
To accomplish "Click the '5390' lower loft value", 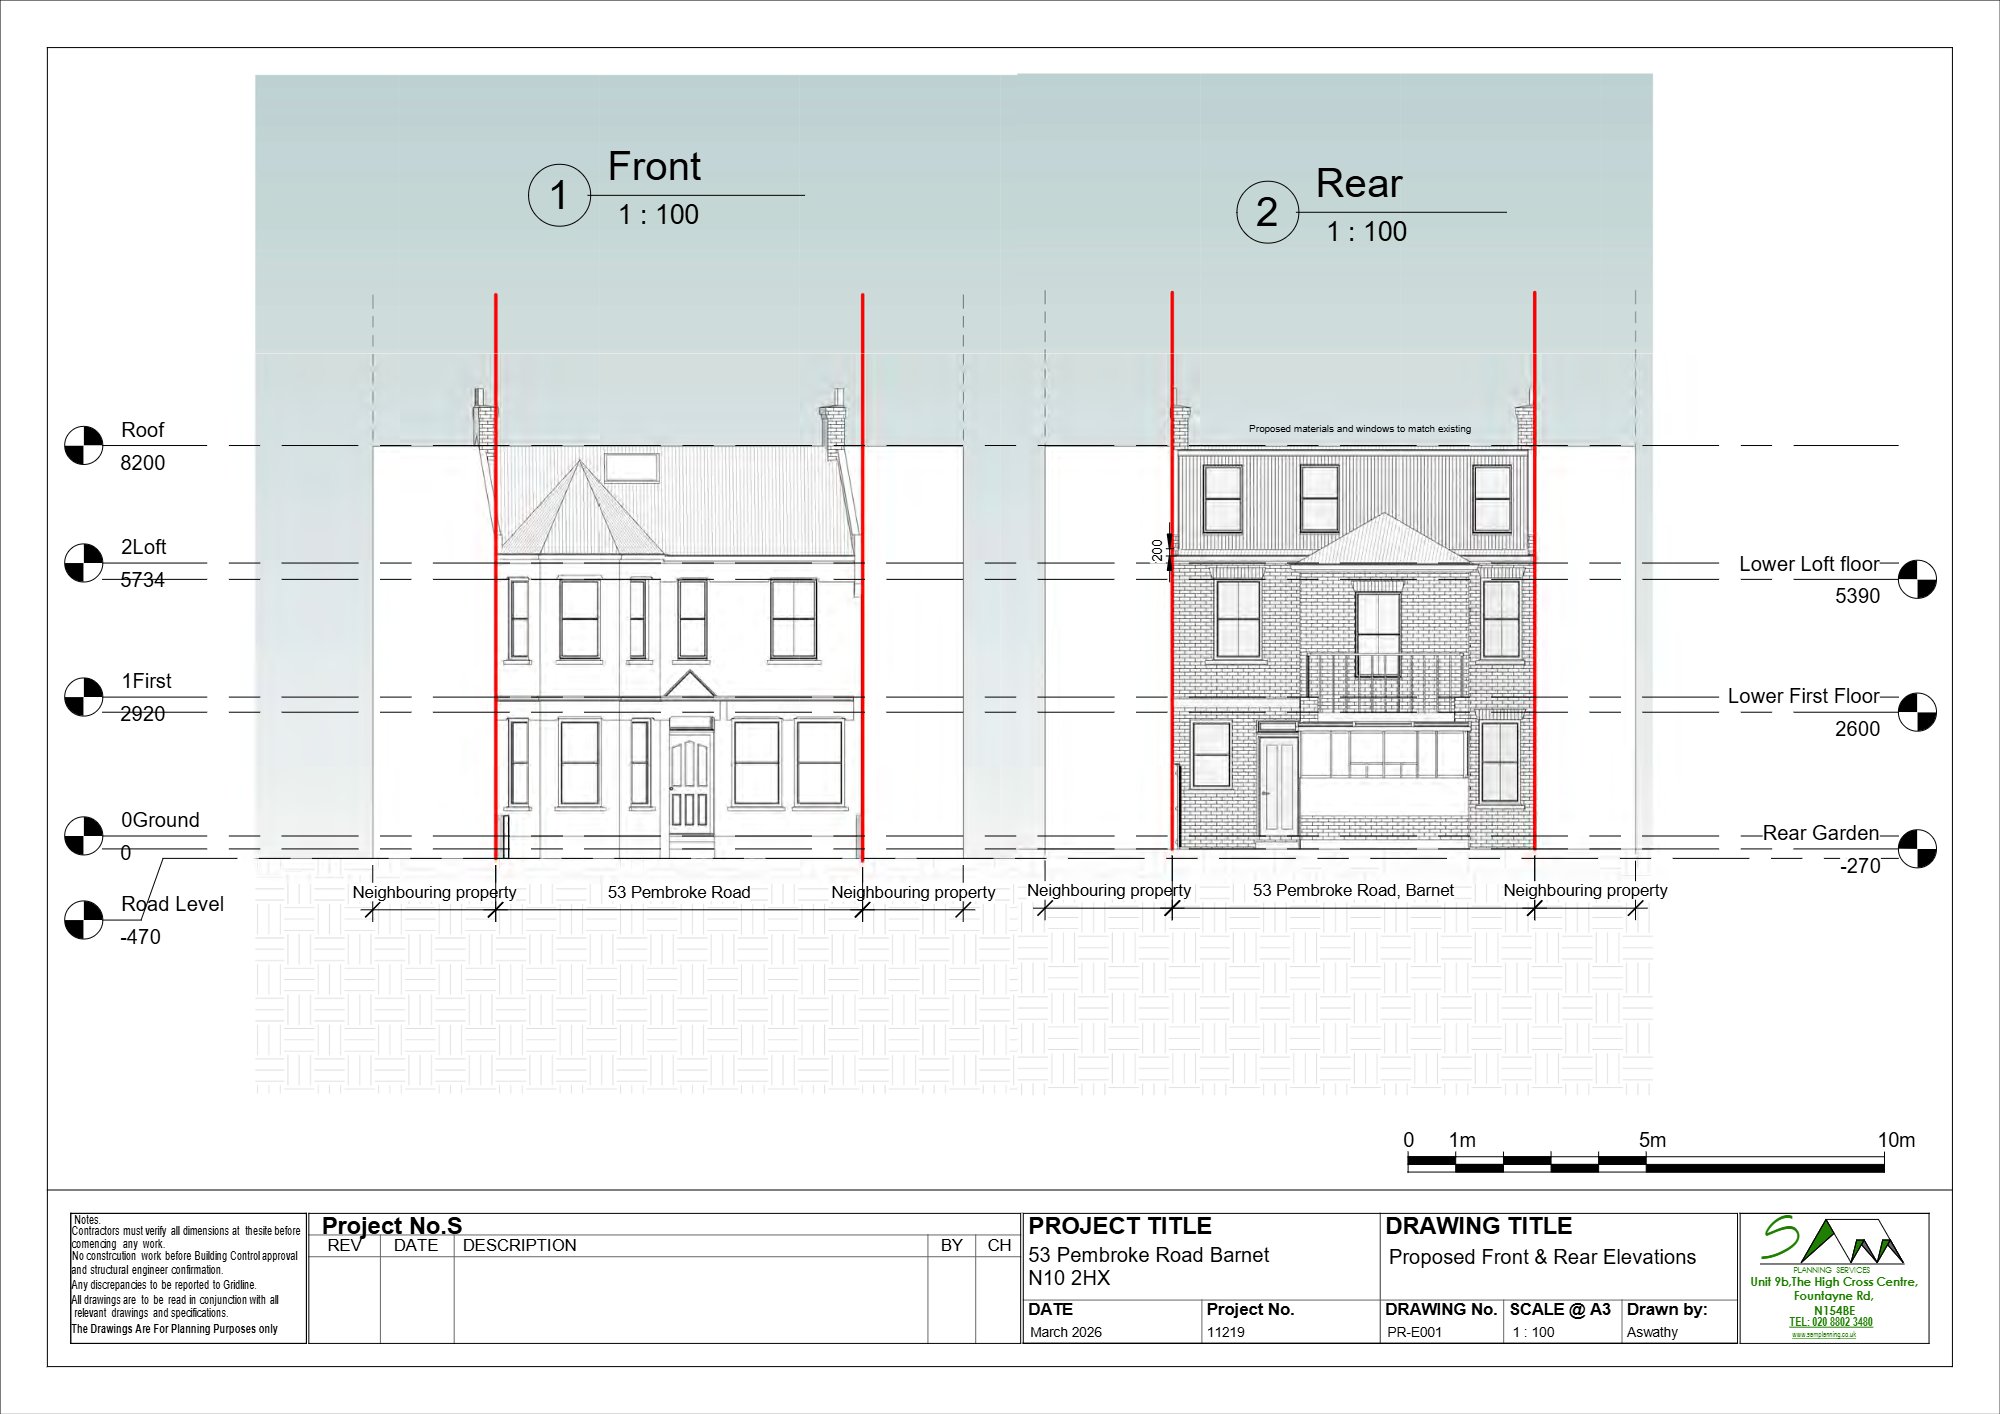I will (x=1857, y=596).
